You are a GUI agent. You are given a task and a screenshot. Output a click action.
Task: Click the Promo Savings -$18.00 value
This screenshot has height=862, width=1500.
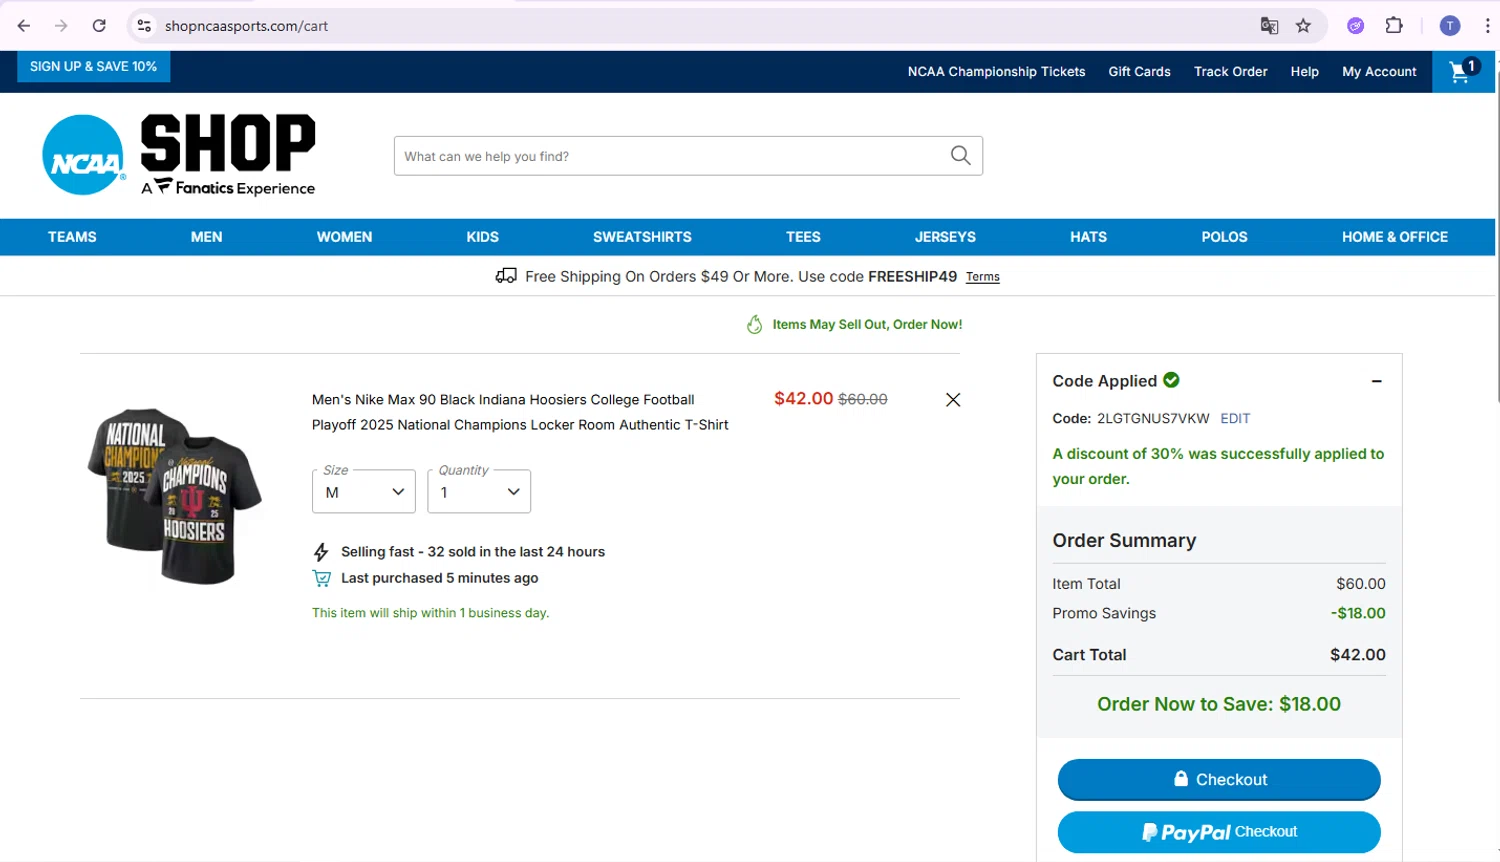(x=1358, y=613)
